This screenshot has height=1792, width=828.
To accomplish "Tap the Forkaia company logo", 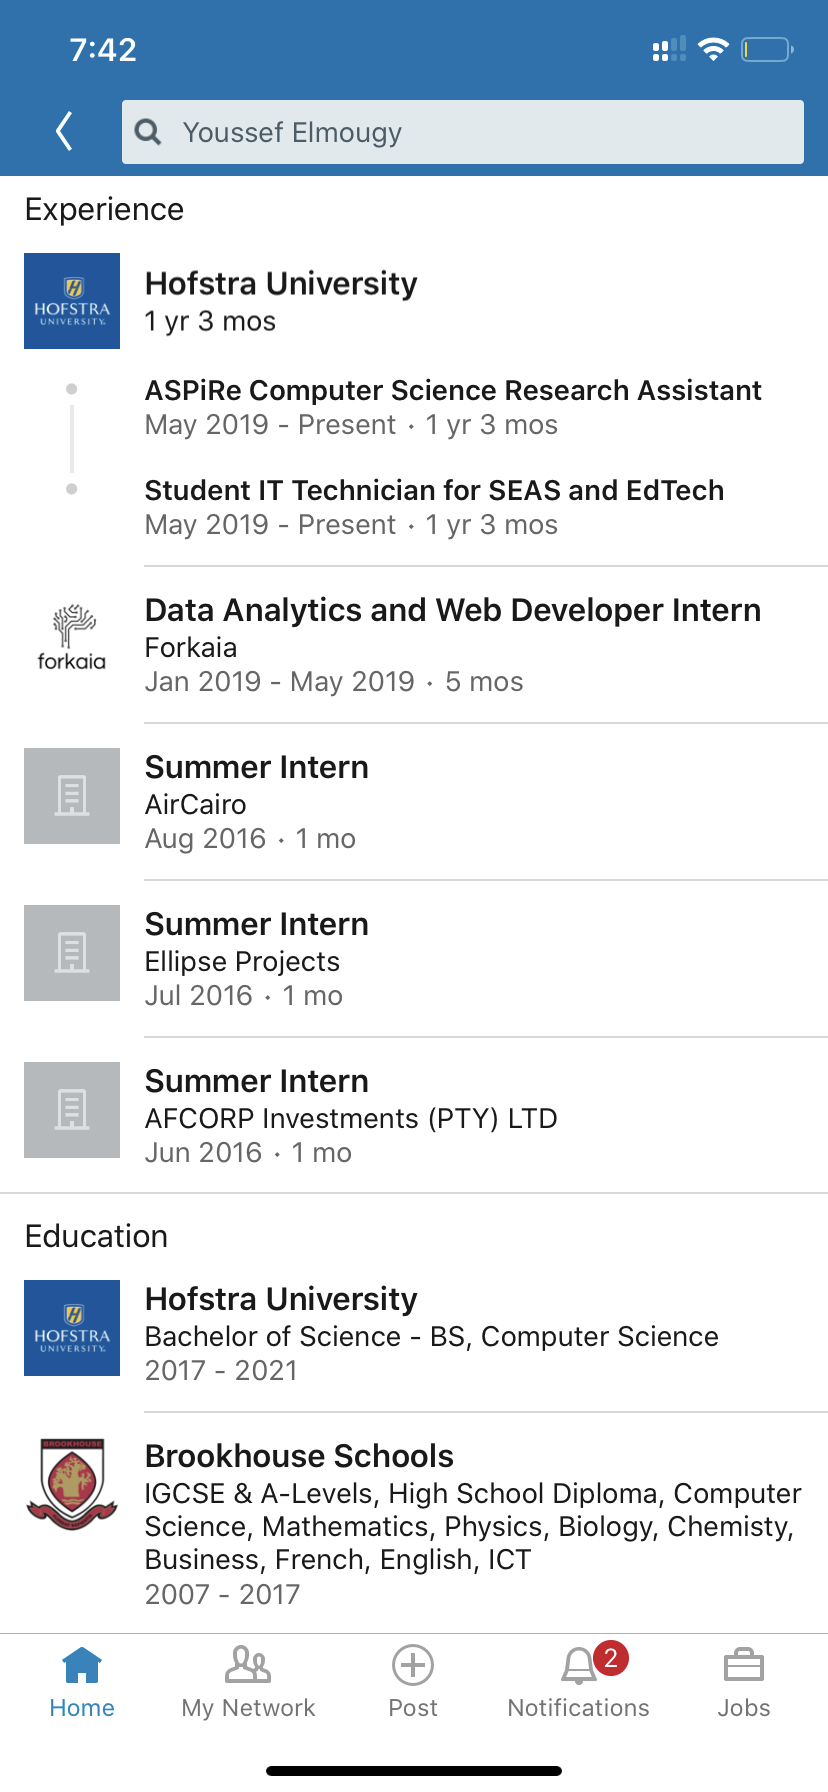I will pos(72,637).
